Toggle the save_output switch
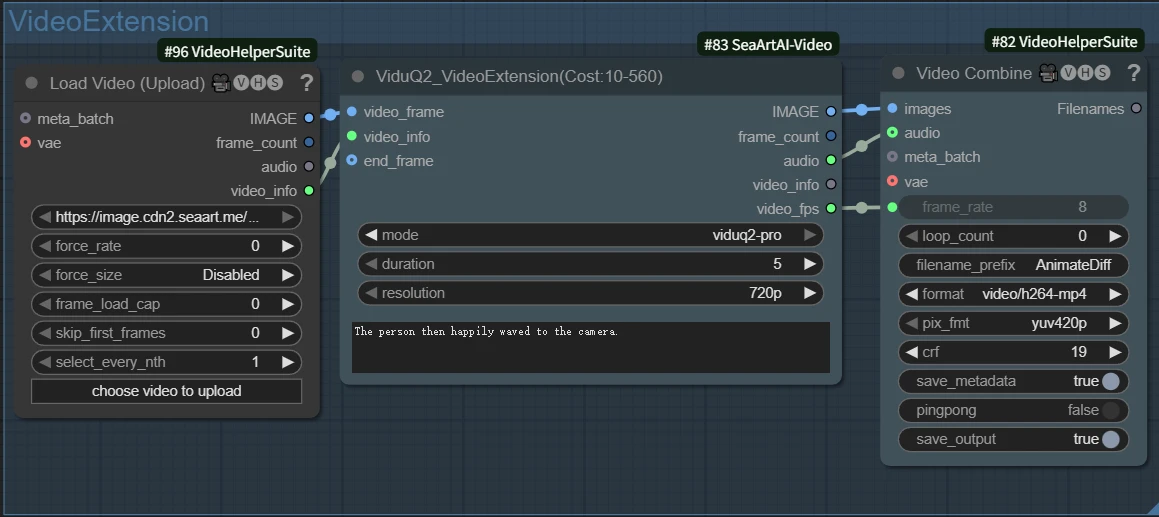Image resolution: width=1159 pixels, height=517 pixels. coord(1109,439)
